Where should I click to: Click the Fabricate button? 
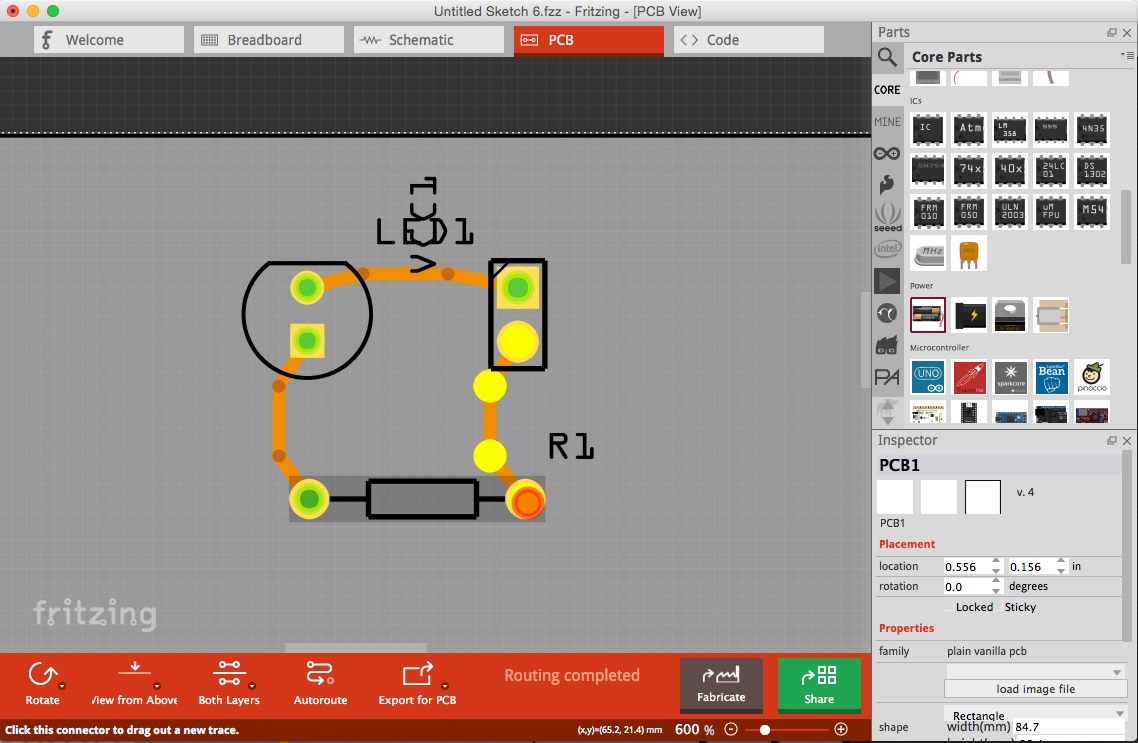721,684
